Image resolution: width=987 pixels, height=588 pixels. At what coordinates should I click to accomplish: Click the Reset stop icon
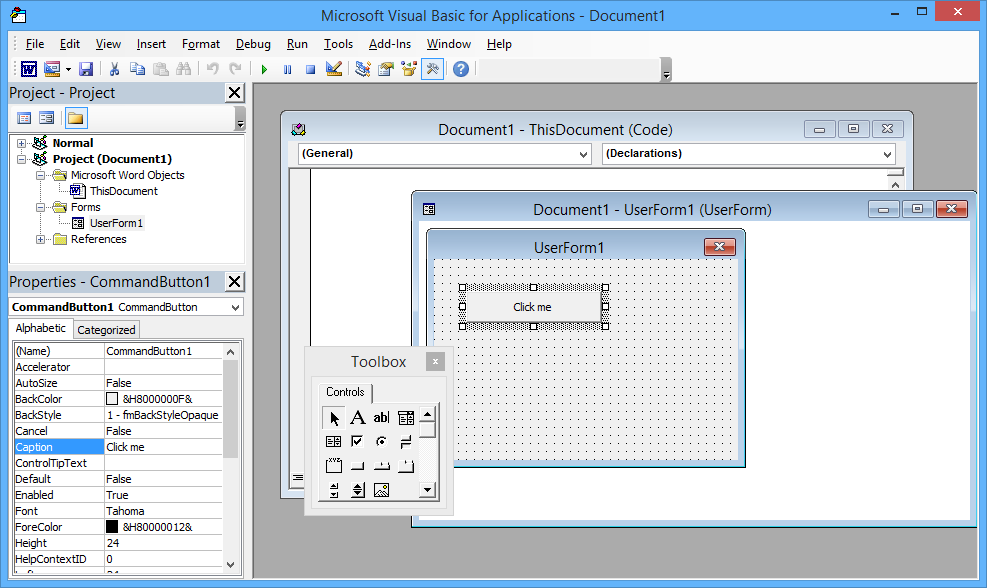pos(310,69)
